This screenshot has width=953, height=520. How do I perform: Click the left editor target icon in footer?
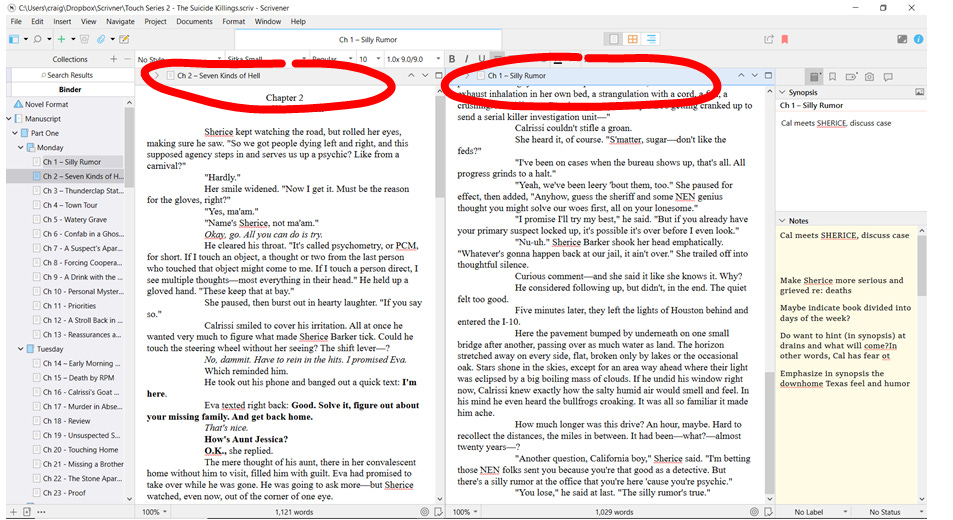424,512
